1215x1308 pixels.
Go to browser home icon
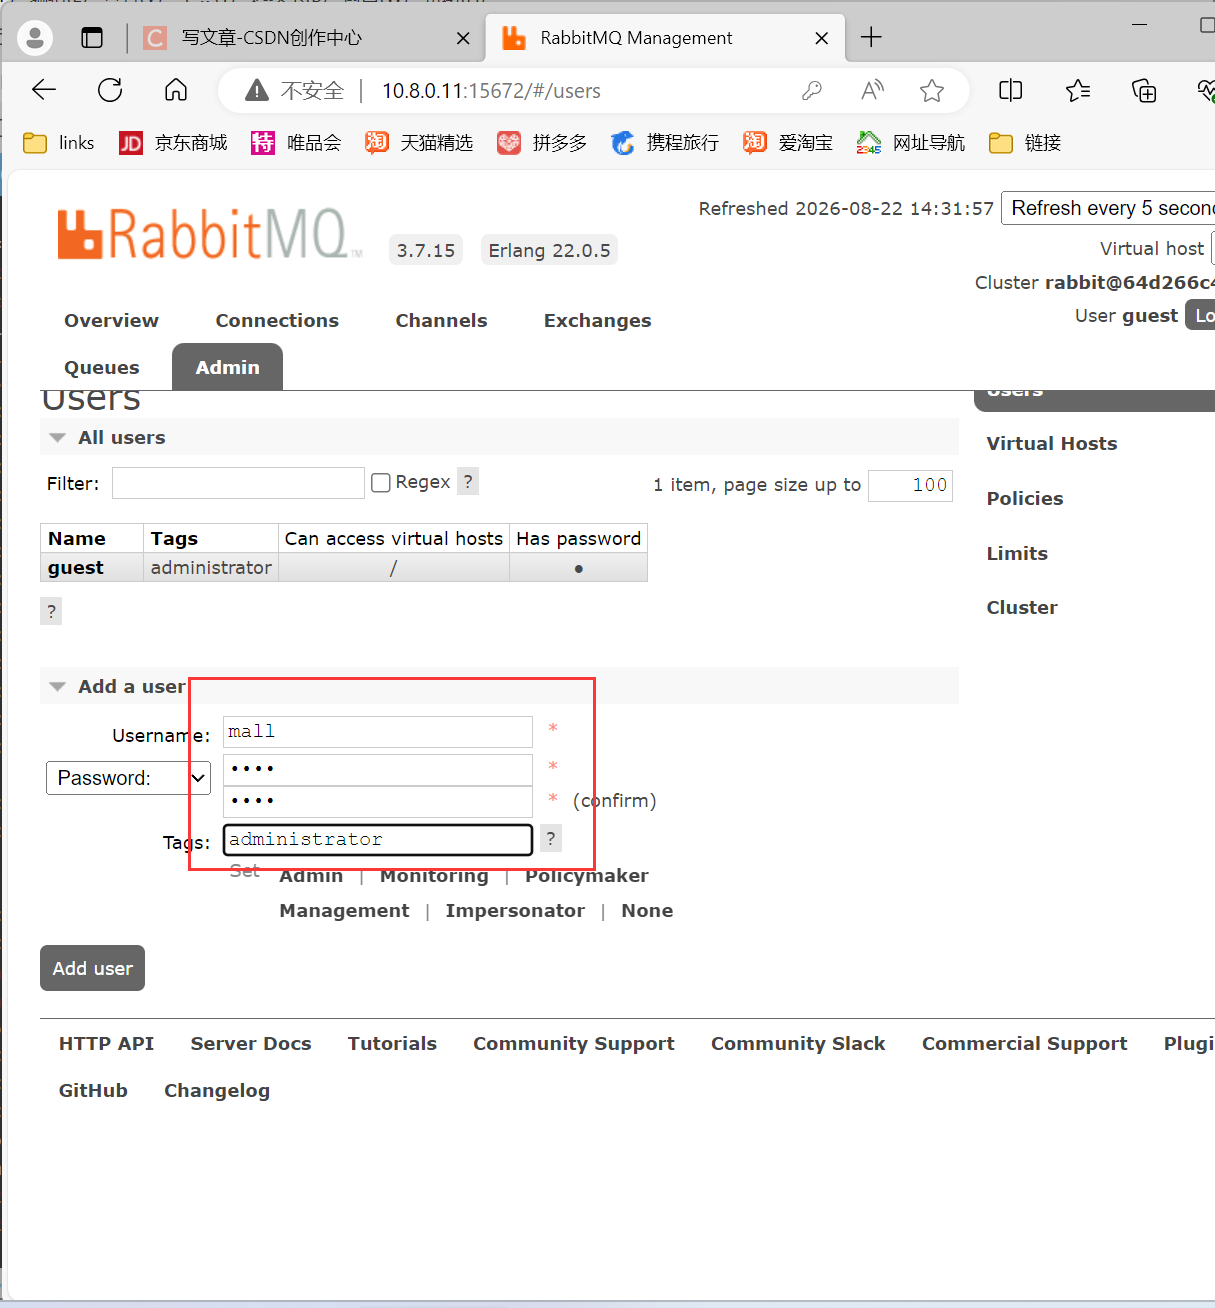[x=176, y=90]
